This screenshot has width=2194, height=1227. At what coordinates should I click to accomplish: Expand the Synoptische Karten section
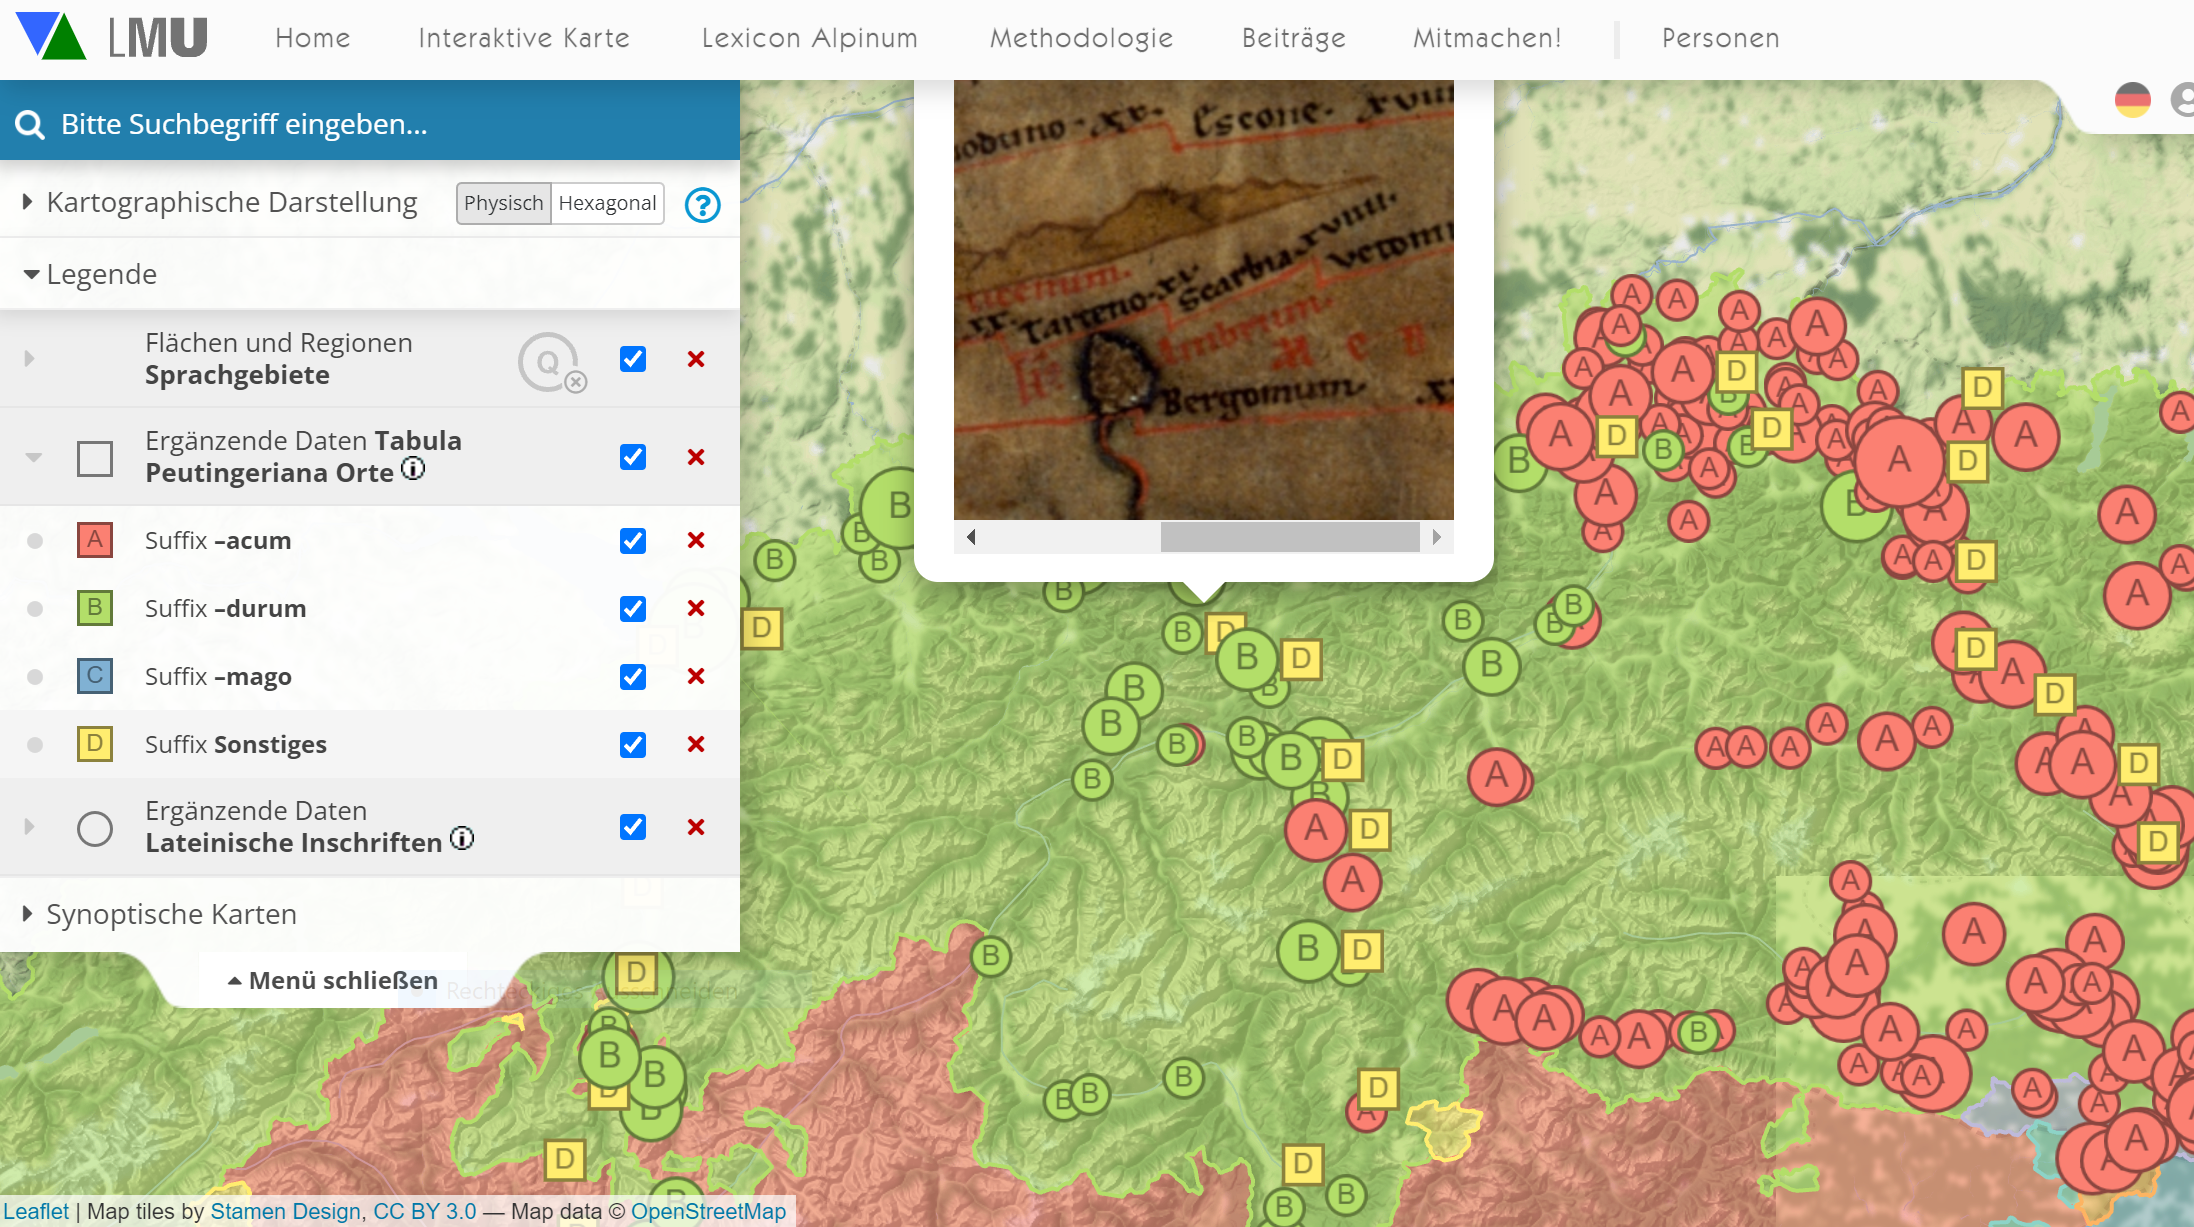tap(170, 915)
